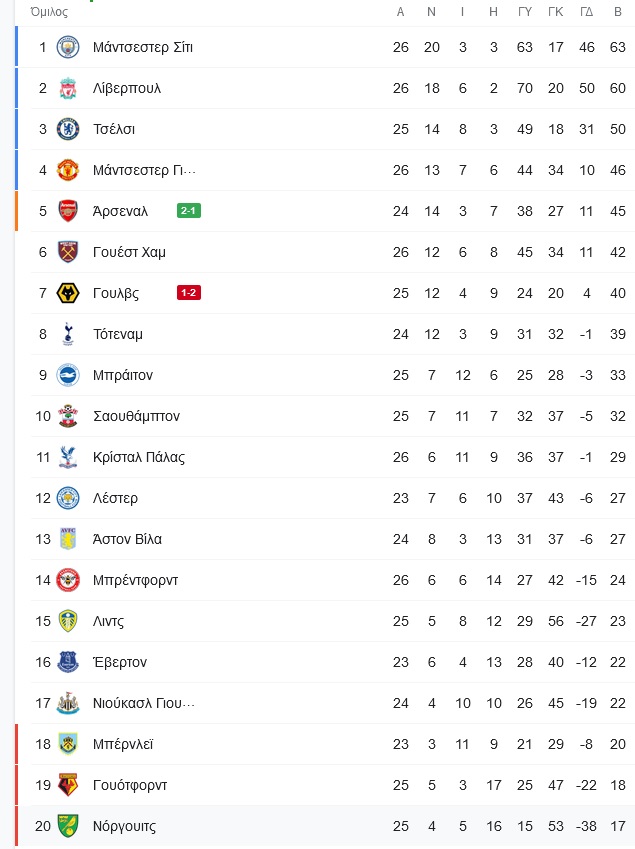Click the Wolves wolf-head logo
Screen dimensions: 635x849
click(x=68, y=293)
